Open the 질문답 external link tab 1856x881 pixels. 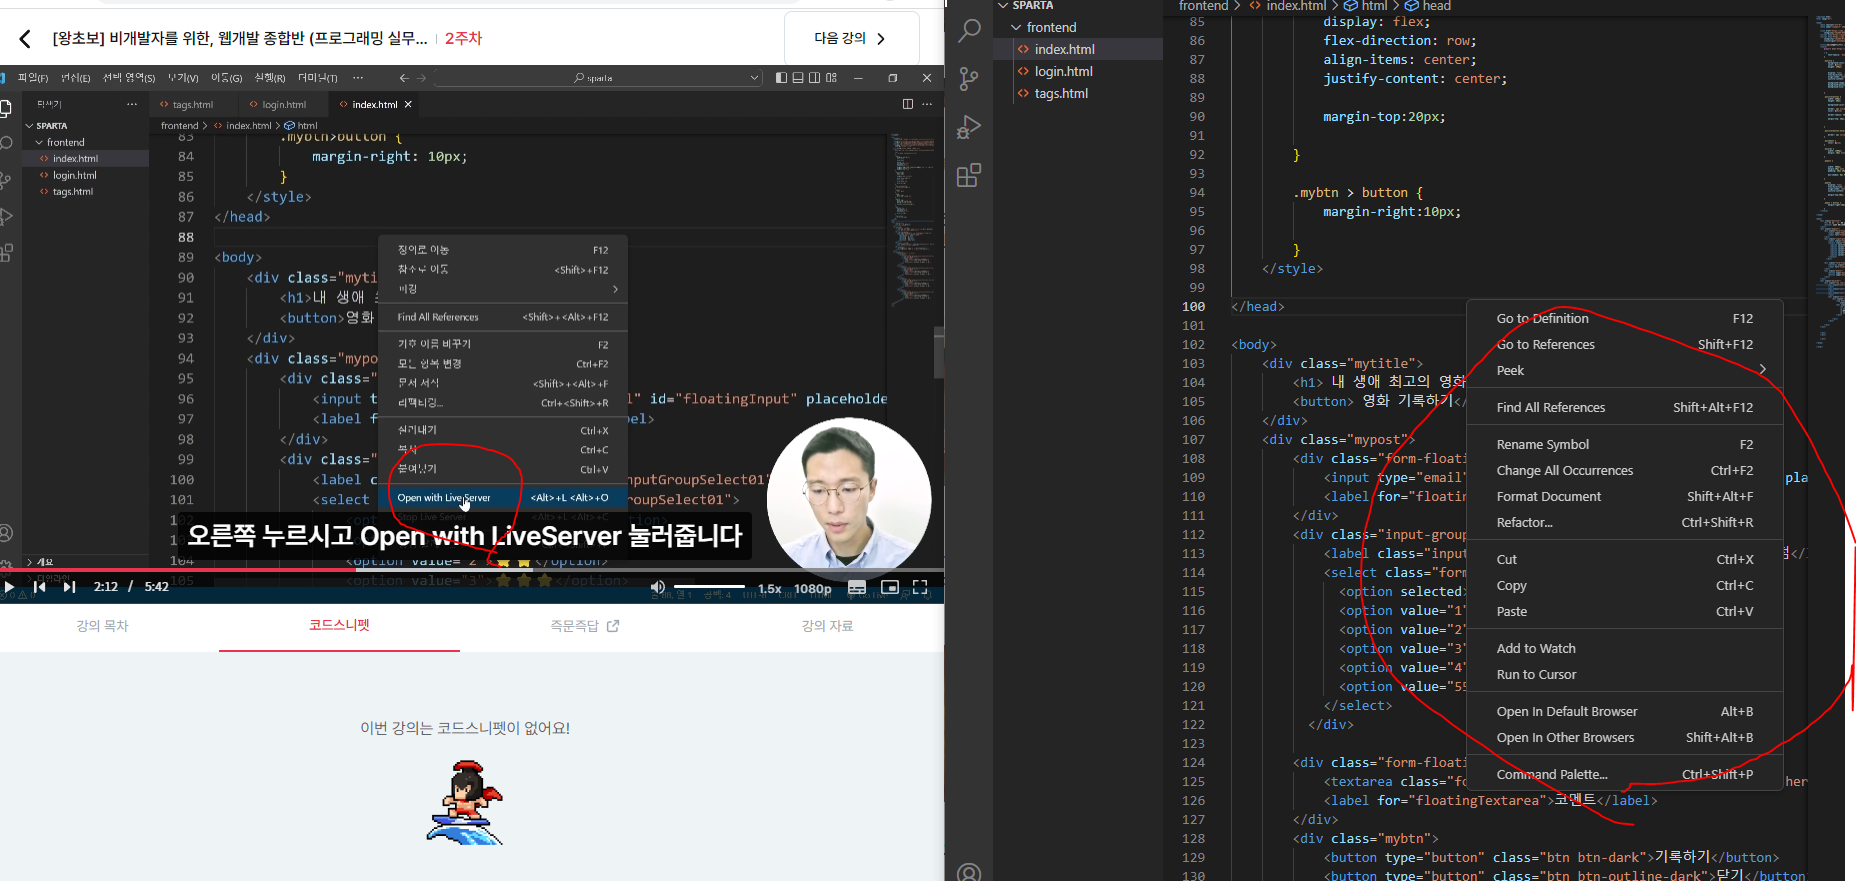[x=584, y=626]
